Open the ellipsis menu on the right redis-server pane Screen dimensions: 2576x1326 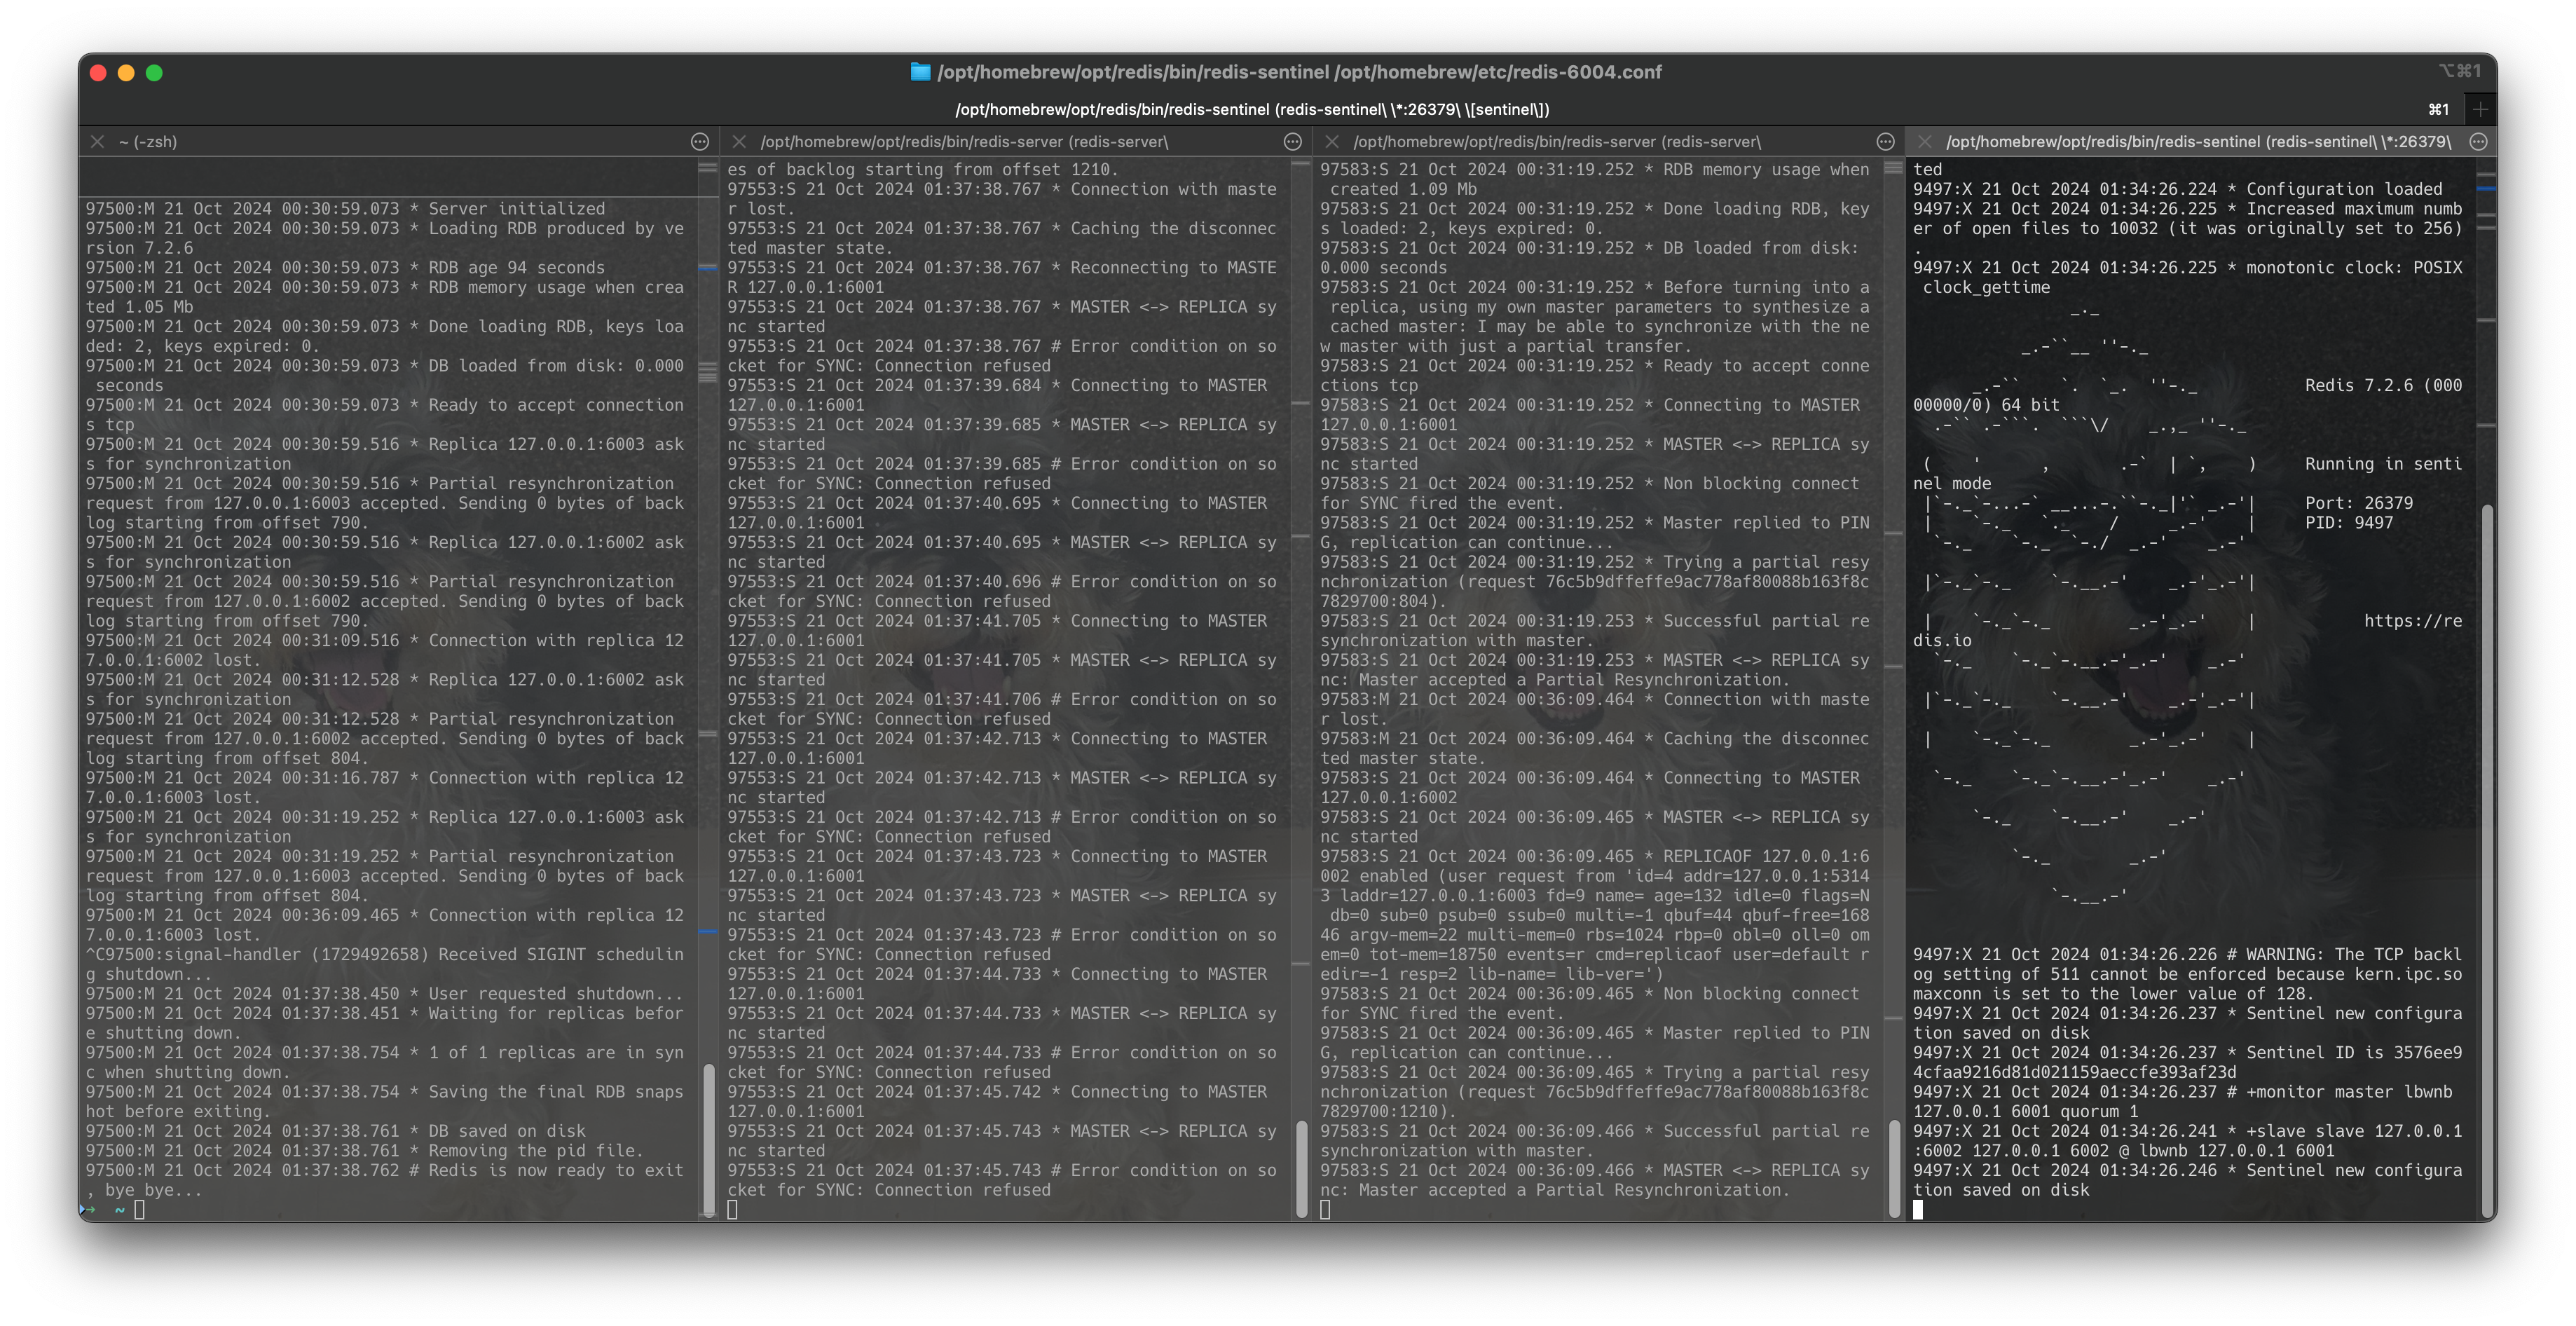(x=1884, y=142)
